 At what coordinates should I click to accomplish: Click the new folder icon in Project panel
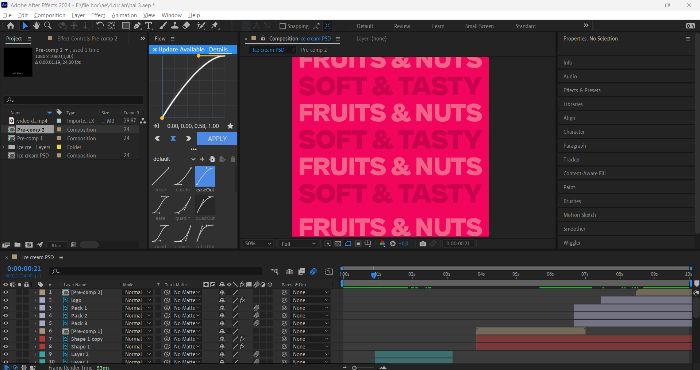17,245
